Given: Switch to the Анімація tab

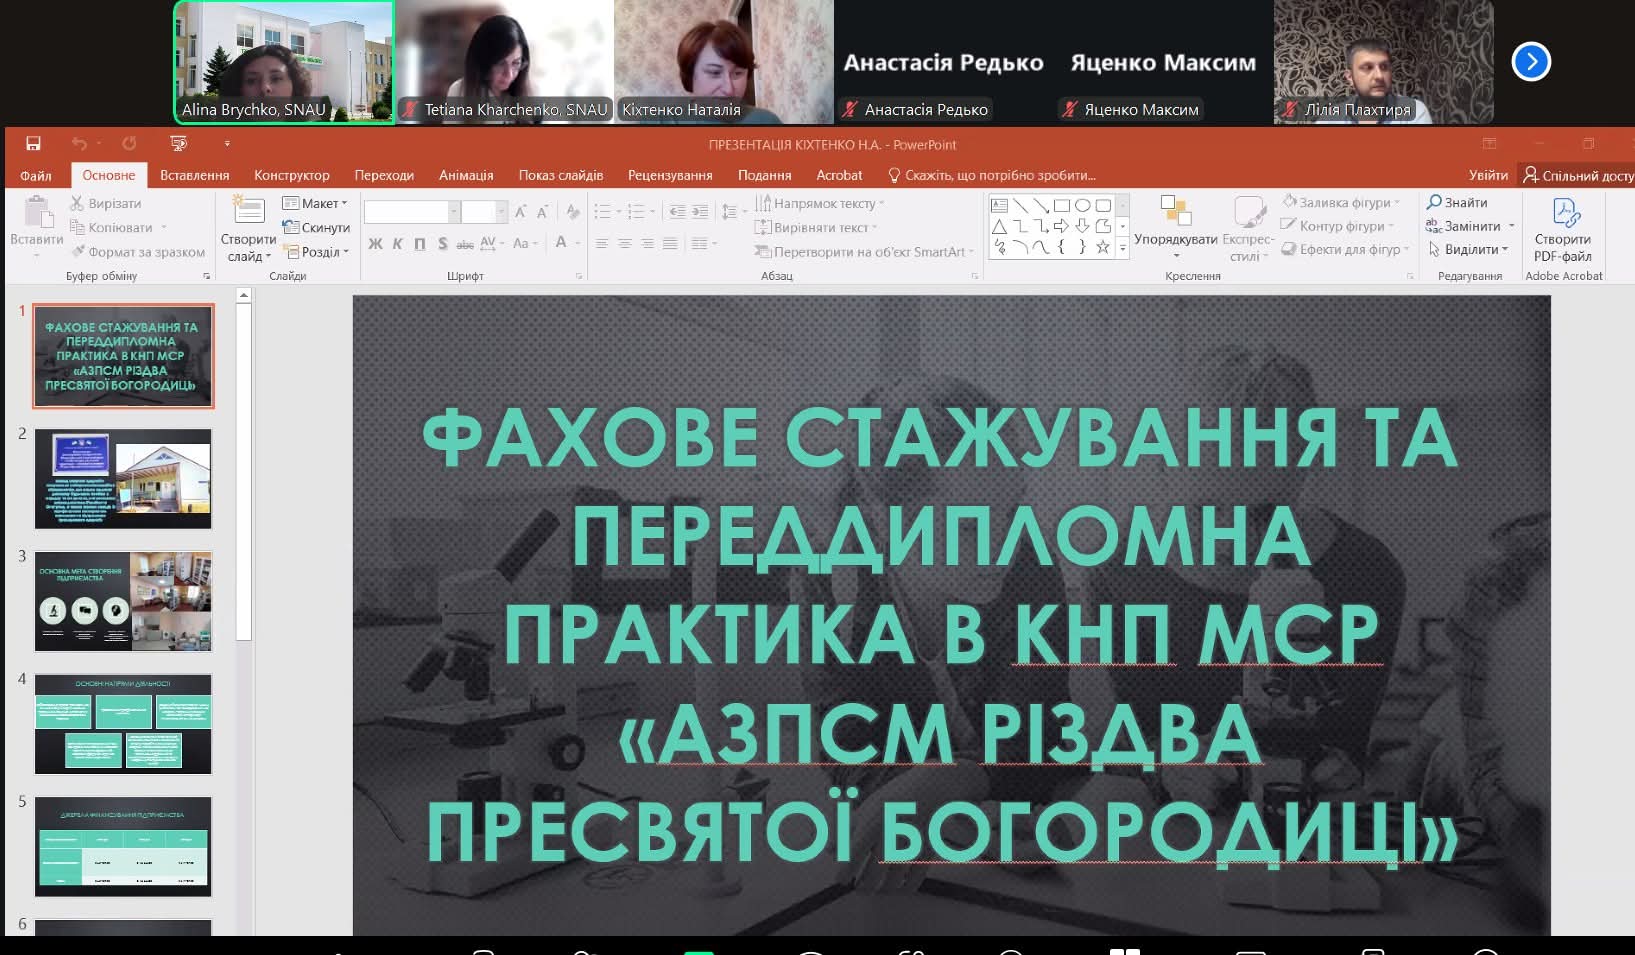Looking at the screenshot, I should pos(466,175).
